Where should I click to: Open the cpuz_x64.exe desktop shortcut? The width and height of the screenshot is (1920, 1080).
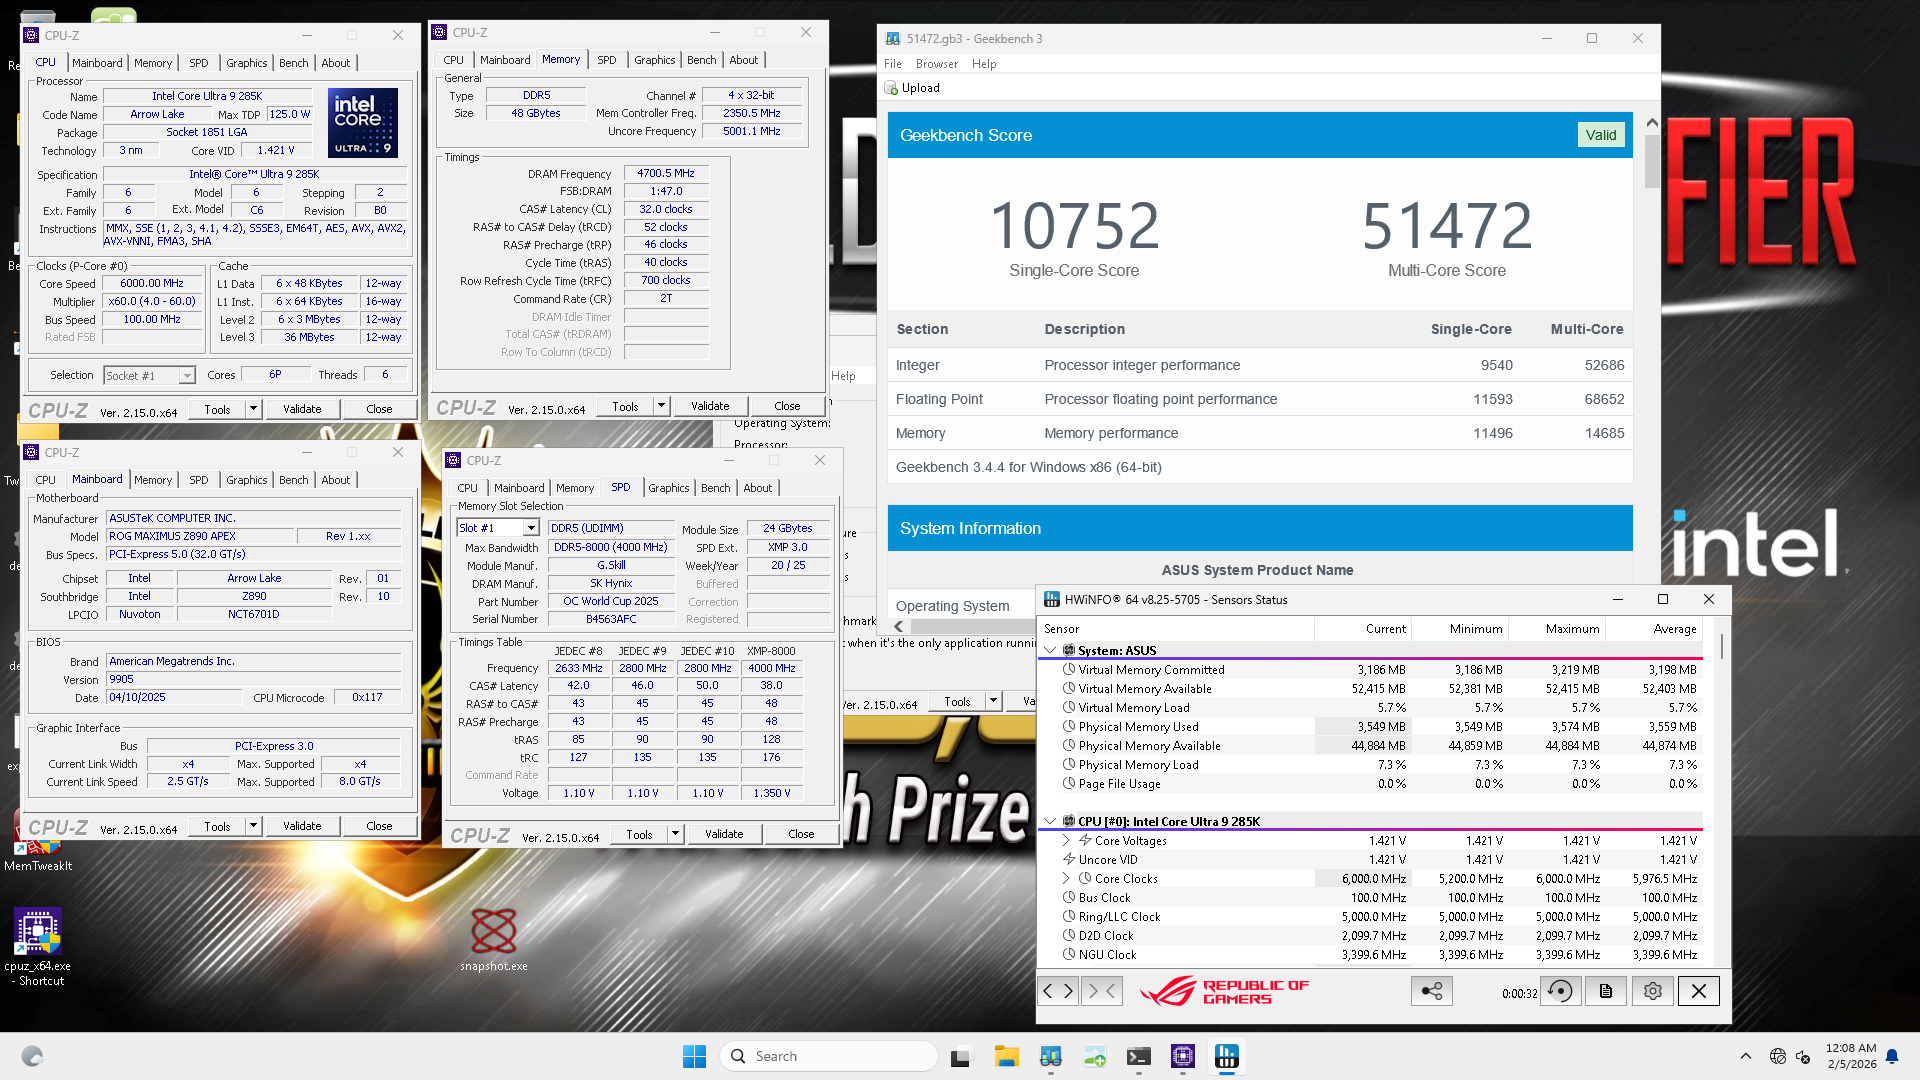pos(38,945)
